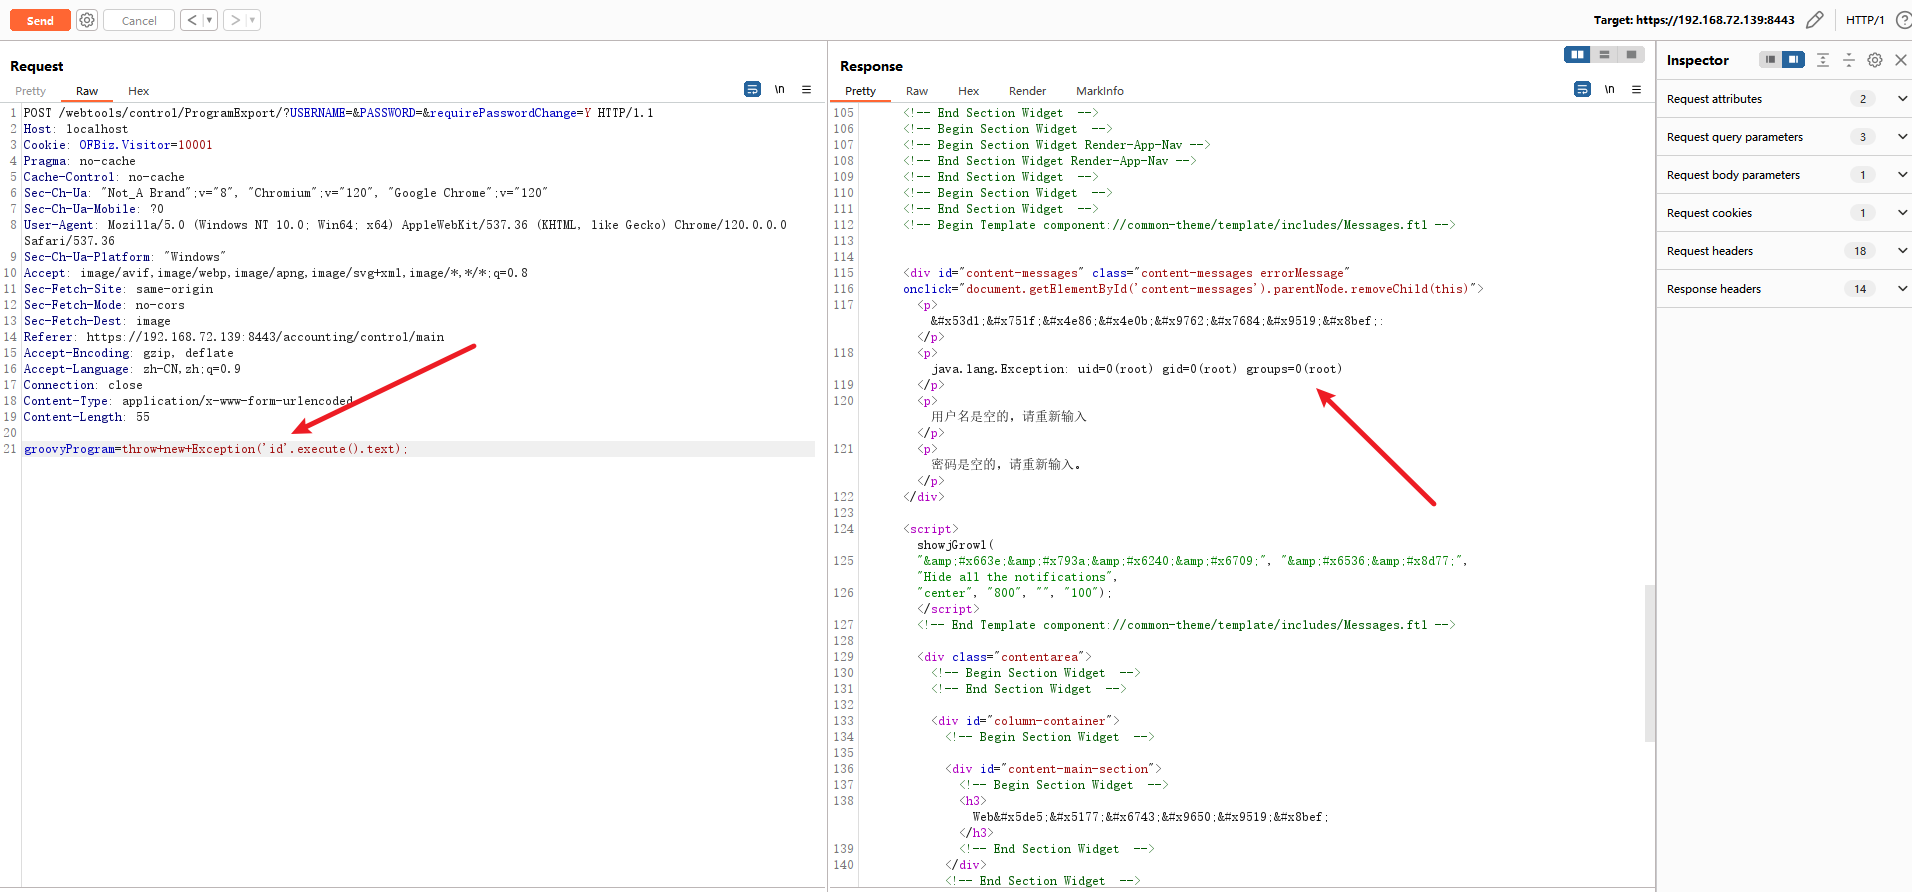Screen dimensions: 1912x892
Task: Click the Host: localhost header line
Action: 76,129
